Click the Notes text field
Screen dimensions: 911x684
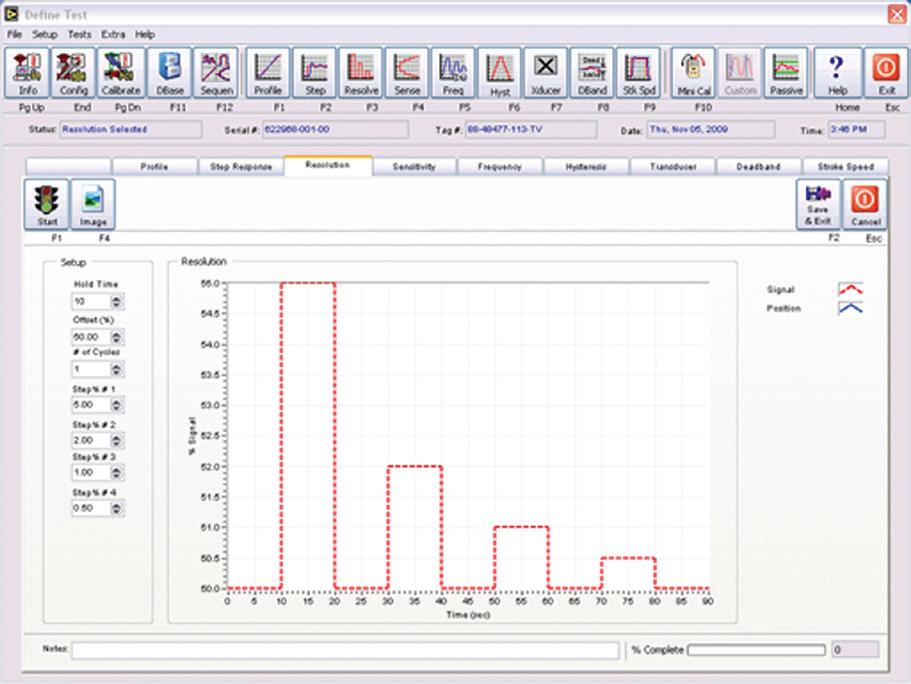pyautogui.click(x=345, y=650)
